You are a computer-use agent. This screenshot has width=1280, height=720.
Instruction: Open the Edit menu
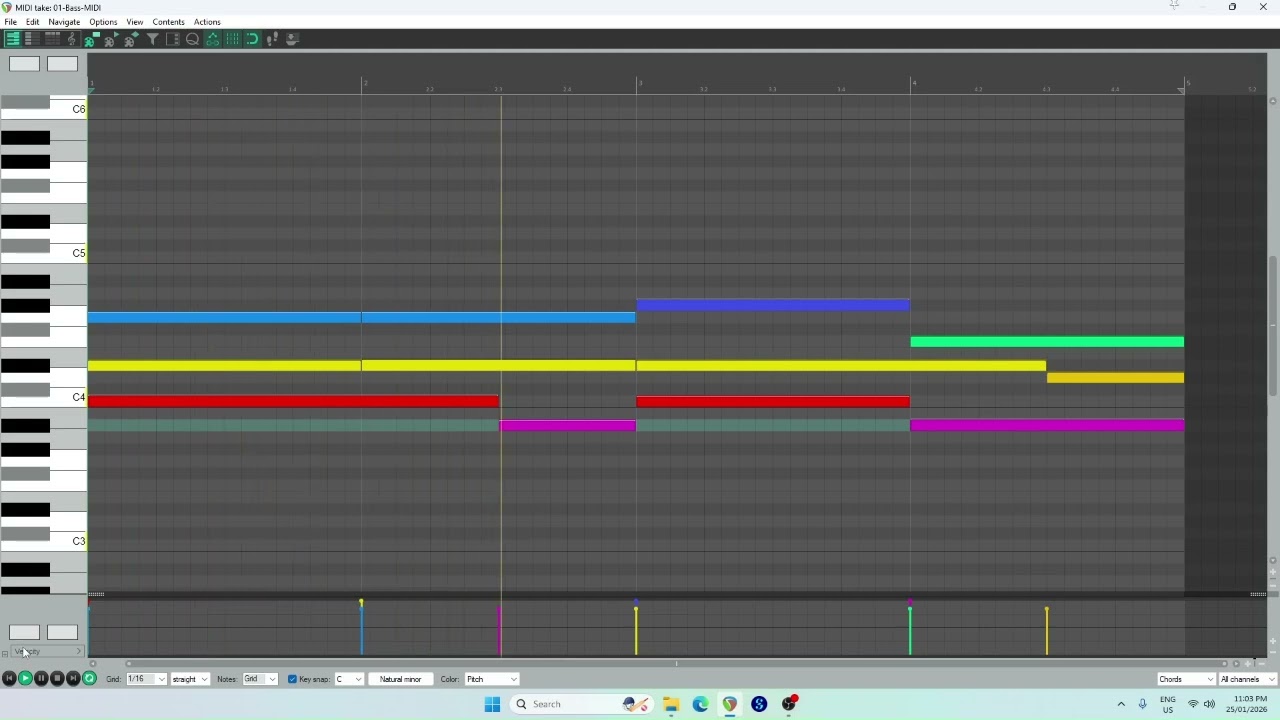(x=32, y=22)
